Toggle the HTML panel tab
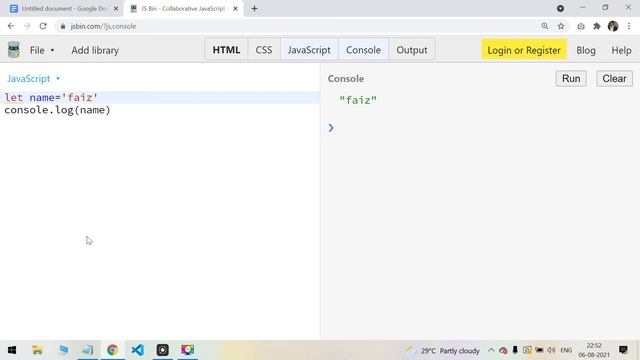This screenshot has height=360, width=640. click(226, 50)
